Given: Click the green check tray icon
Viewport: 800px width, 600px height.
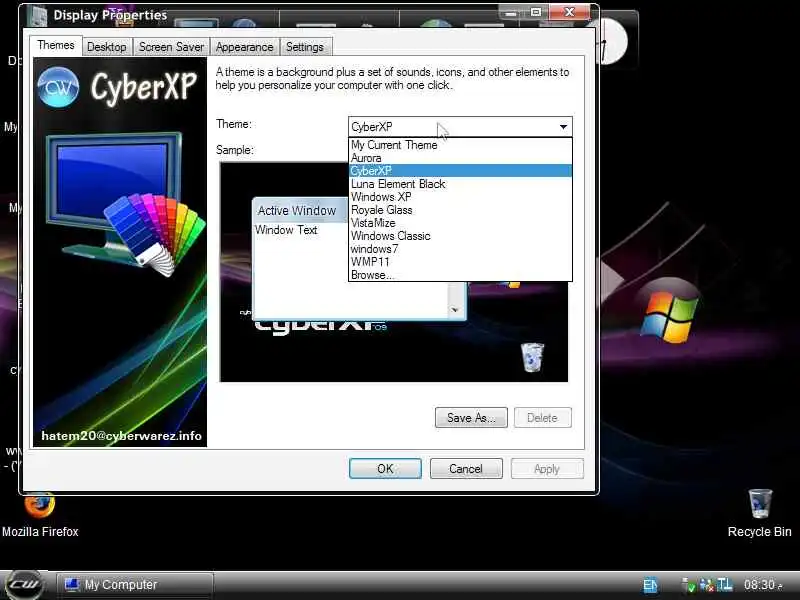Looking at the screenshot, I should tap(688, 585).
